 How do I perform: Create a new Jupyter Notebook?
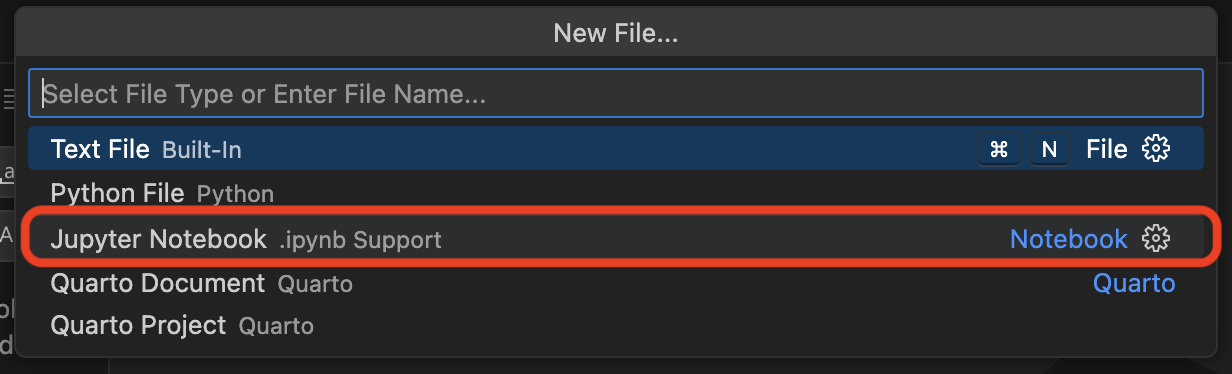point(615,239)
